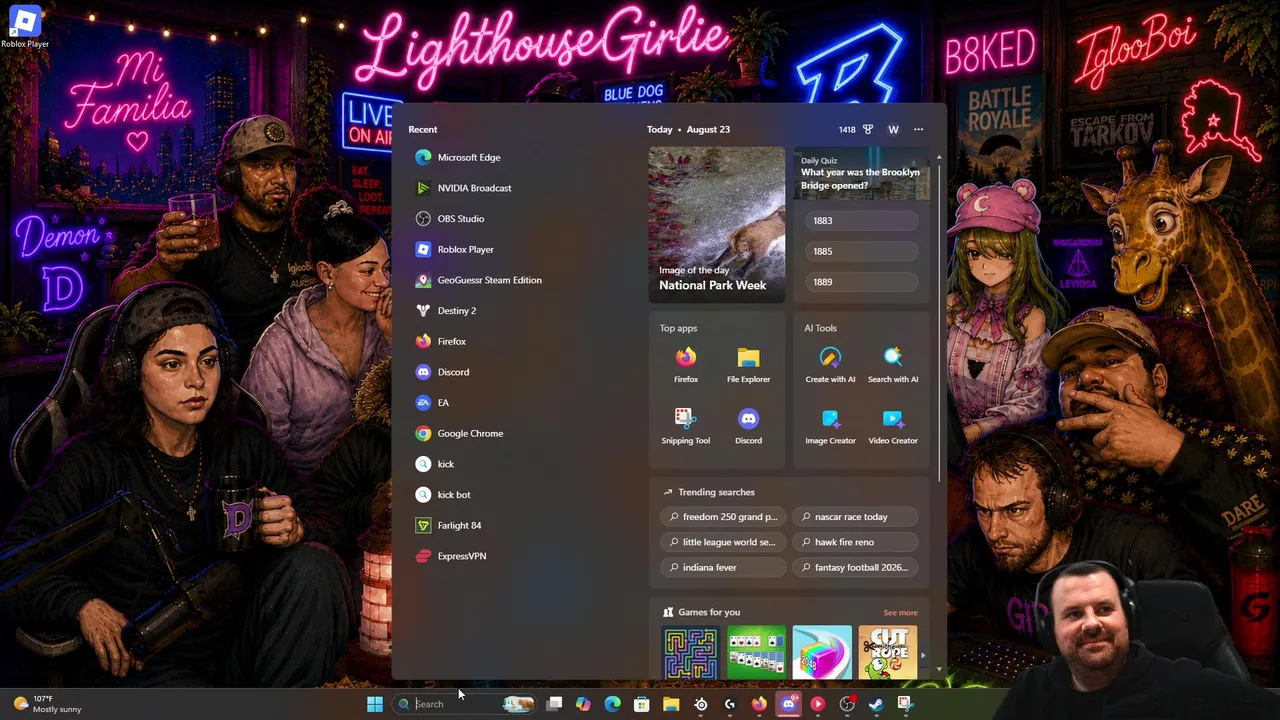Open File Explorer on the taskbar

[x=671, y=704]
